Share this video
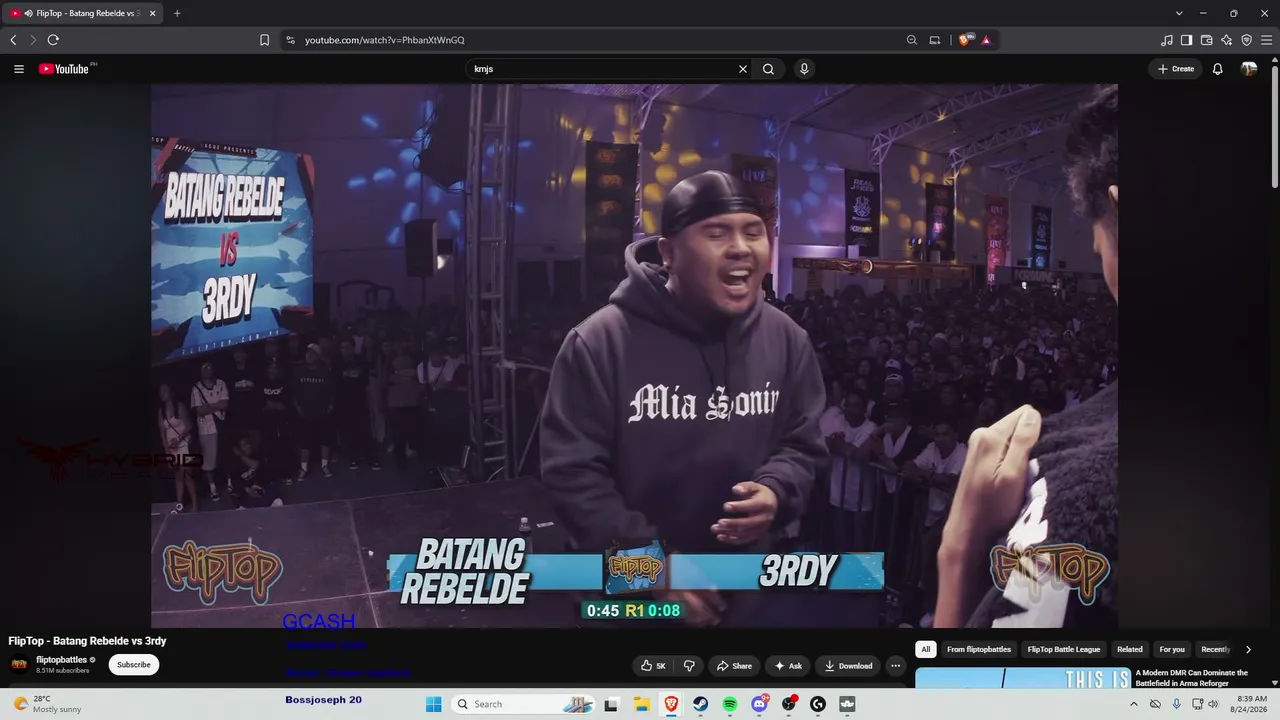 point(733,666)
